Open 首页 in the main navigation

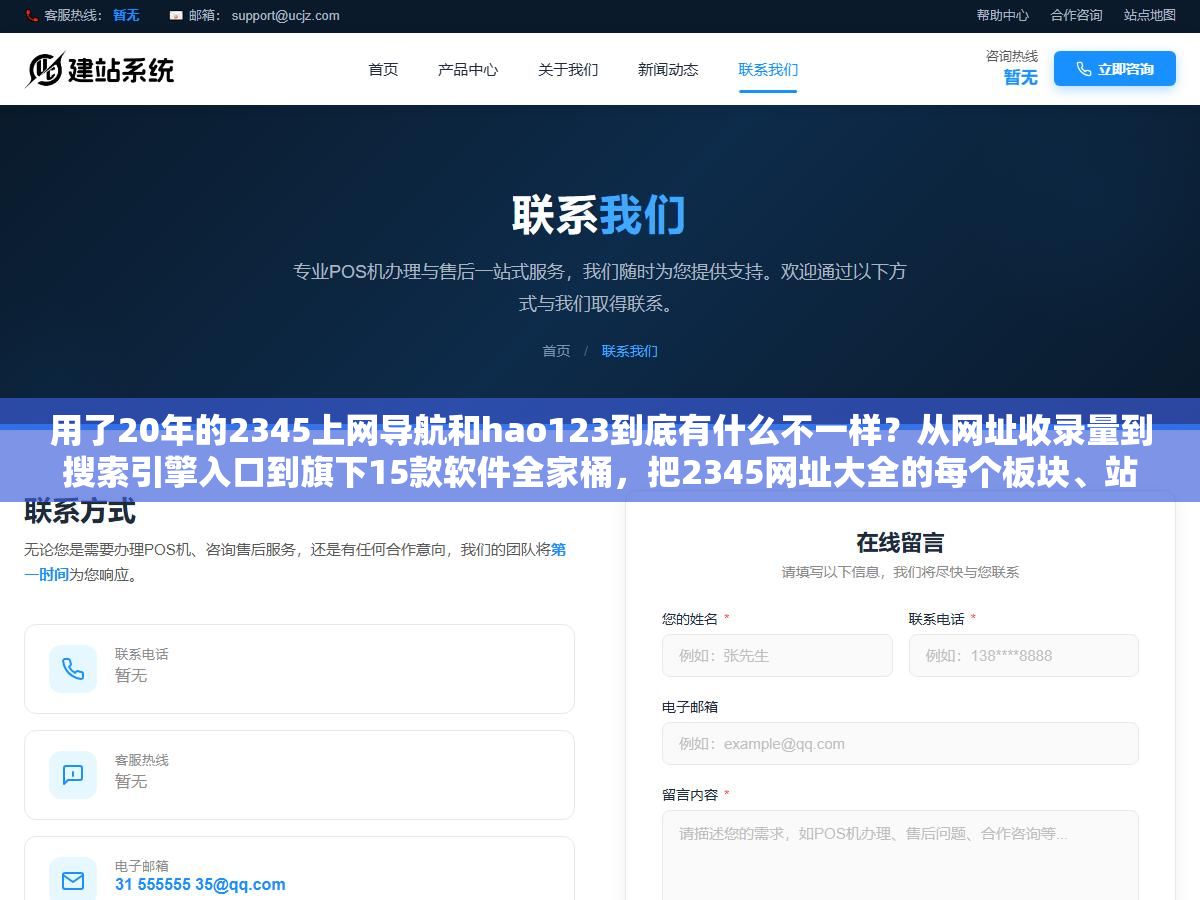pos(383,69)
